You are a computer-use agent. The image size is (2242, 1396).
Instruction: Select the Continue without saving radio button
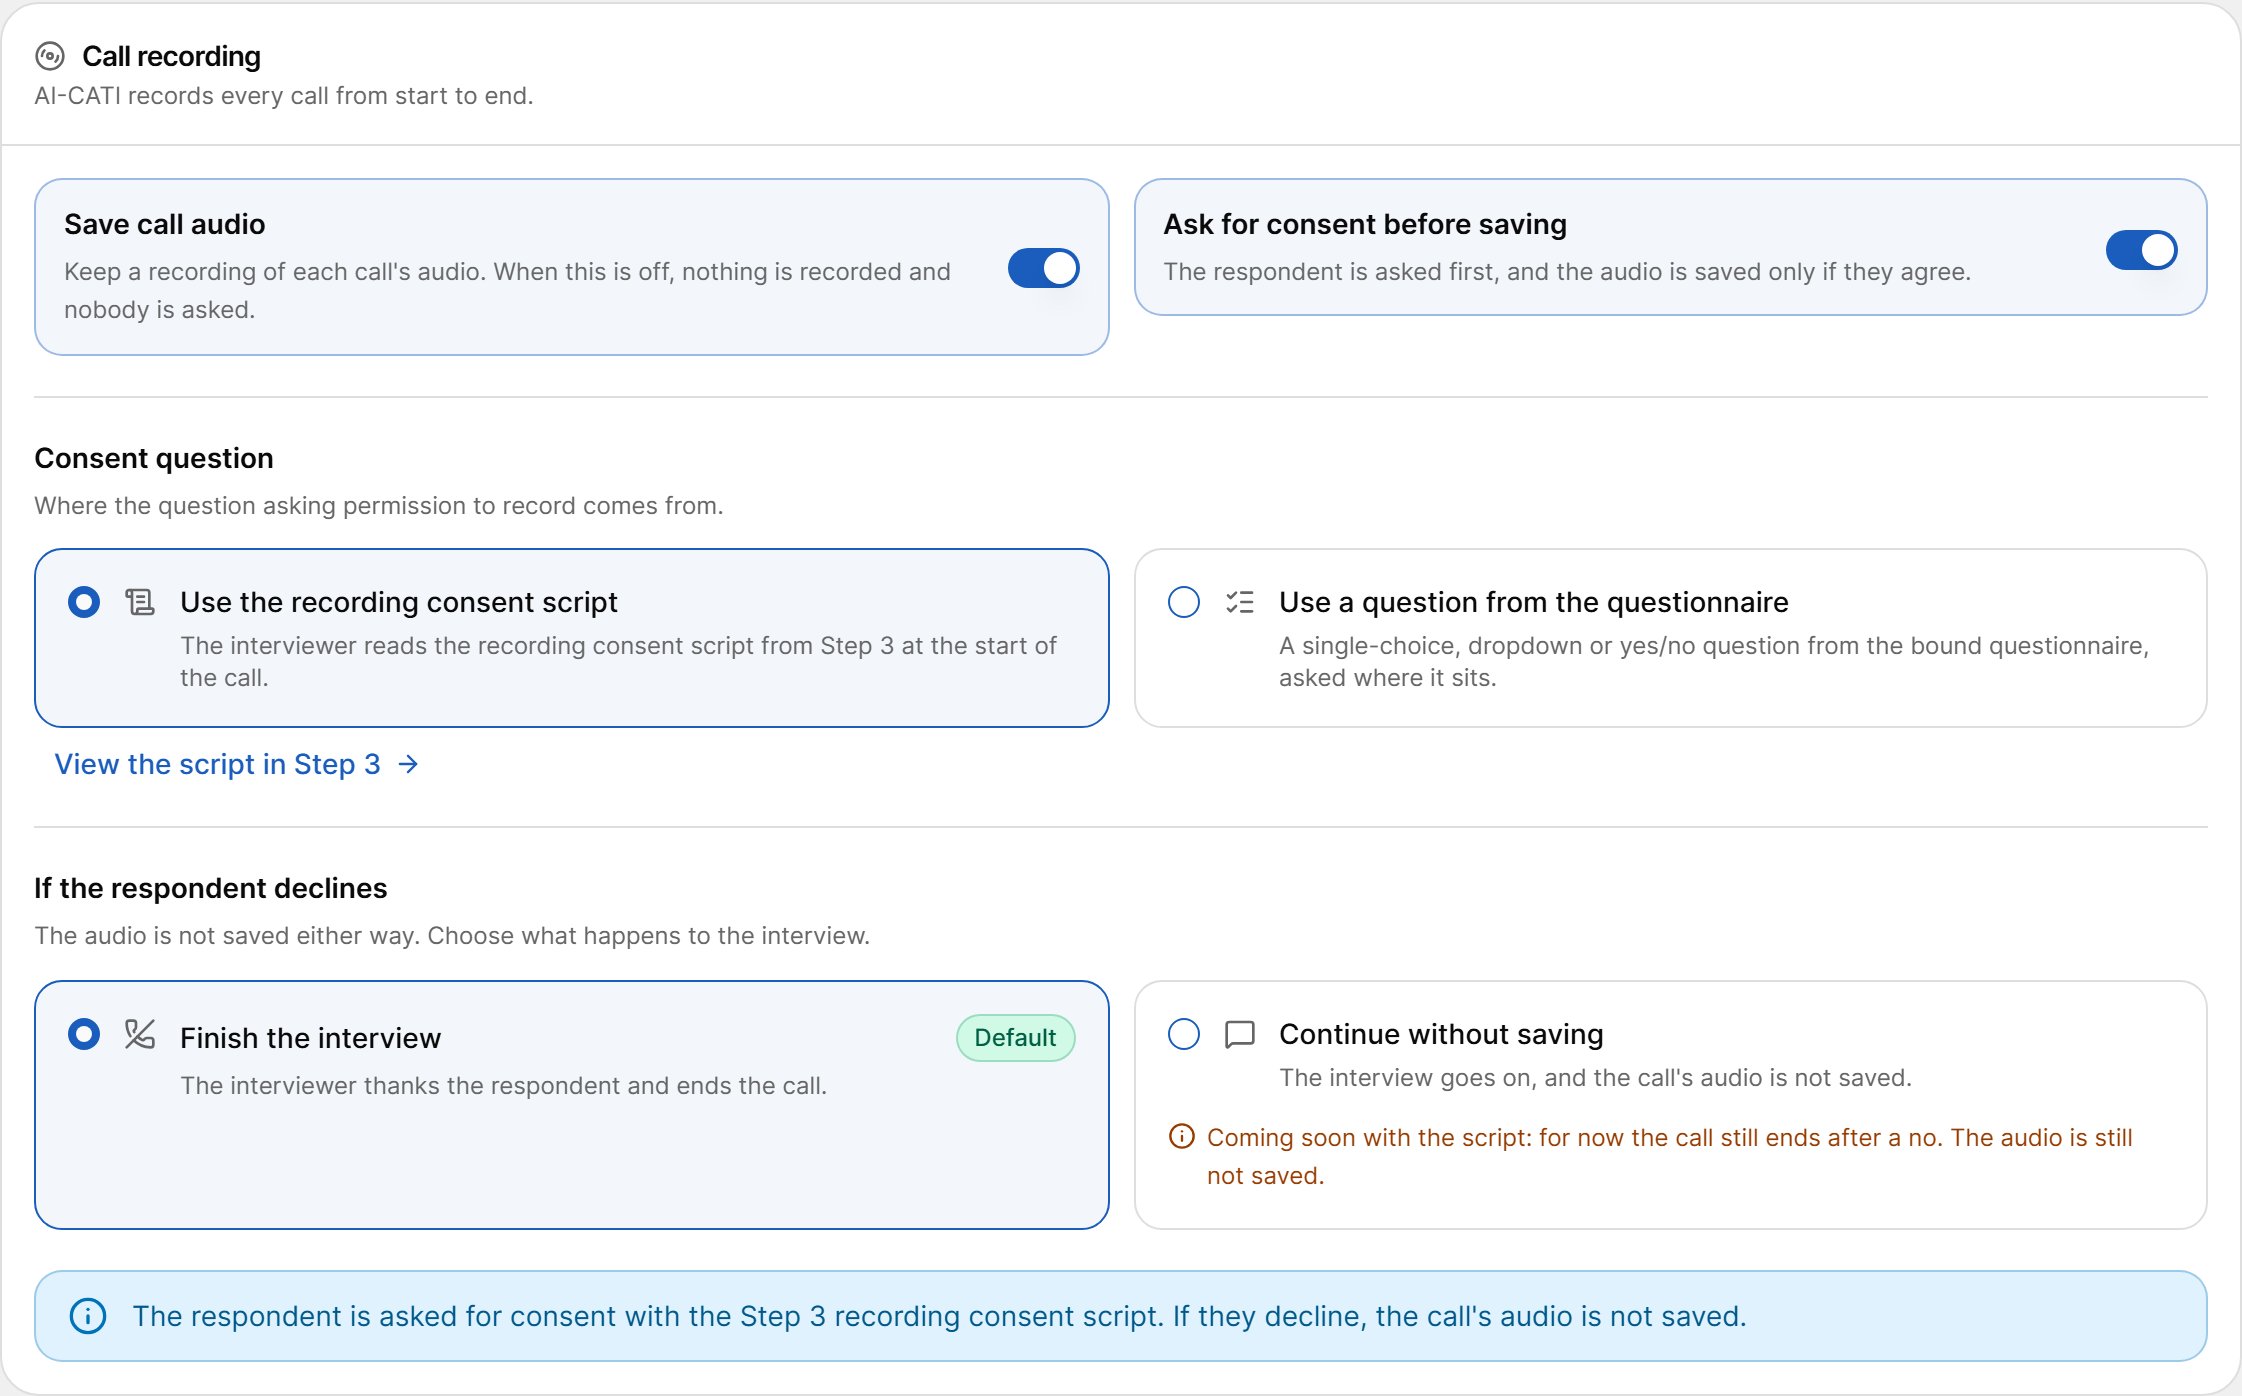pos(1184,1034)
